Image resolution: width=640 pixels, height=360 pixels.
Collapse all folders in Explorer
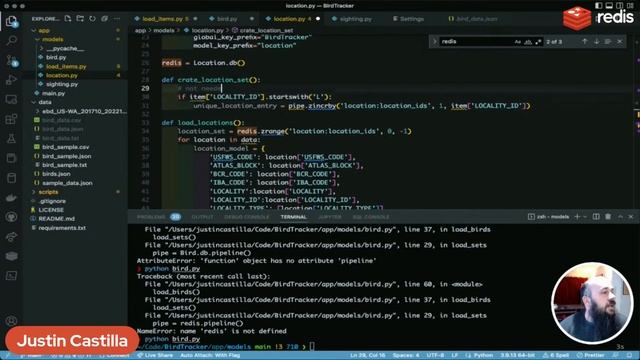coord(104,19)
